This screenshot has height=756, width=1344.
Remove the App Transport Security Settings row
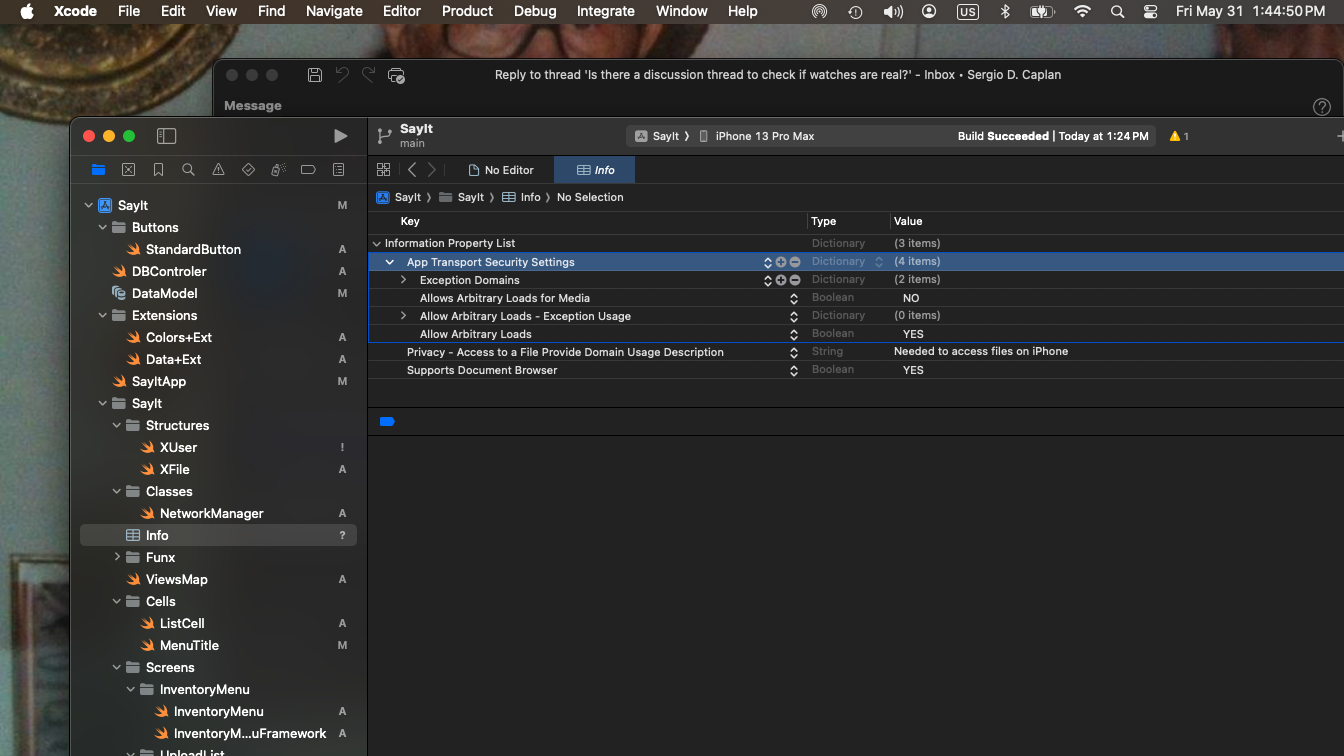[x=795, y=262]
